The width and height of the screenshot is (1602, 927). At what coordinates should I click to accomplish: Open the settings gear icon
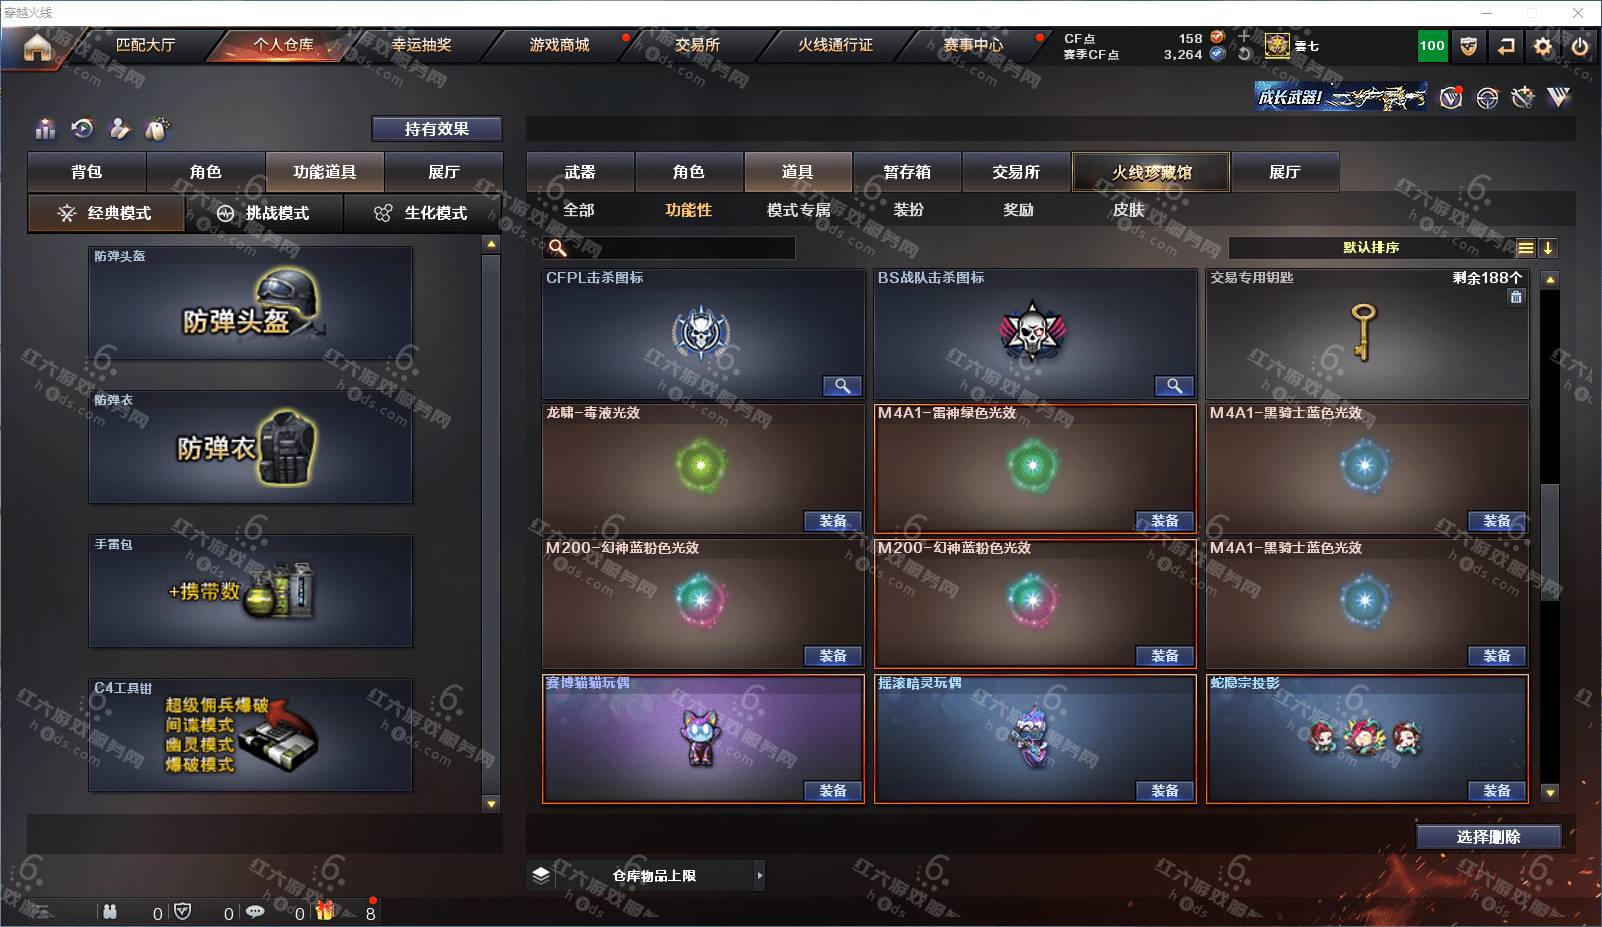coord(1543,46)
